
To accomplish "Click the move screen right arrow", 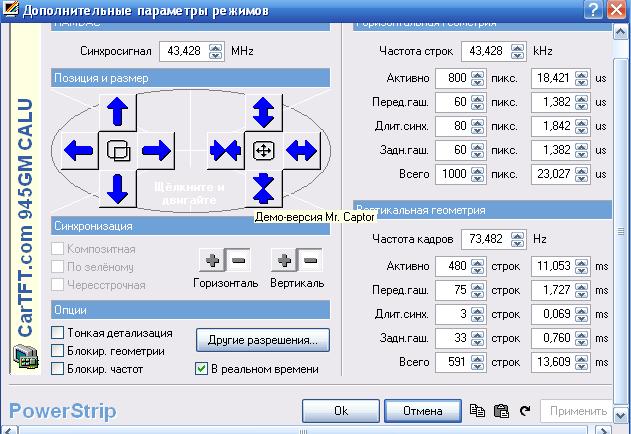I will click(x=156, y=151).
